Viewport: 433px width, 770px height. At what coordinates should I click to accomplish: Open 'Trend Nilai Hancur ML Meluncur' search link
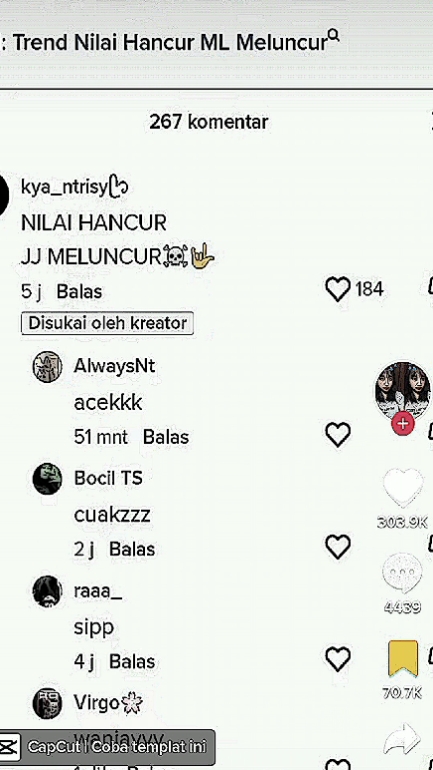pyautogui.click(x=170, y=43)
